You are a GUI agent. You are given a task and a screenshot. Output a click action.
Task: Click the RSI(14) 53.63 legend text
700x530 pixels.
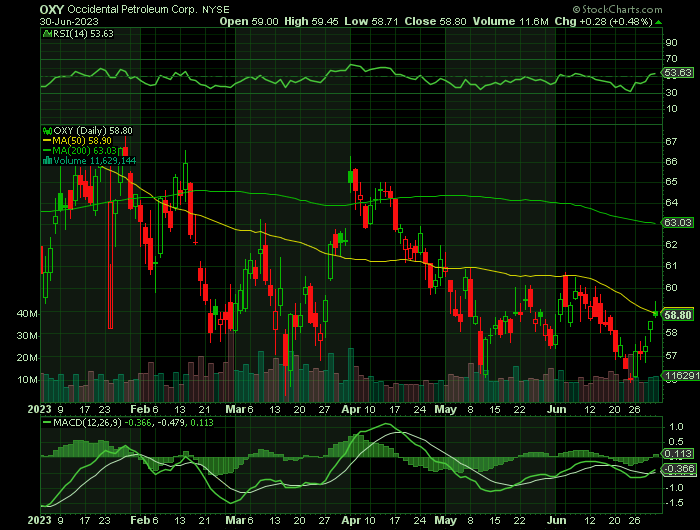coord(83,33)
